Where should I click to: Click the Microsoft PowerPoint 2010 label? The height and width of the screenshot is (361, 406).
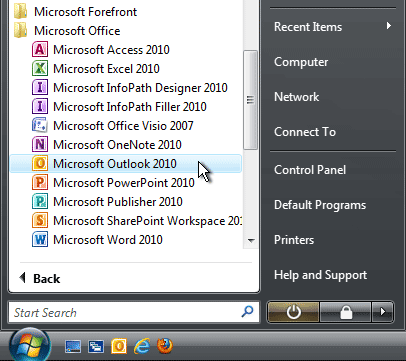[124, 183]
